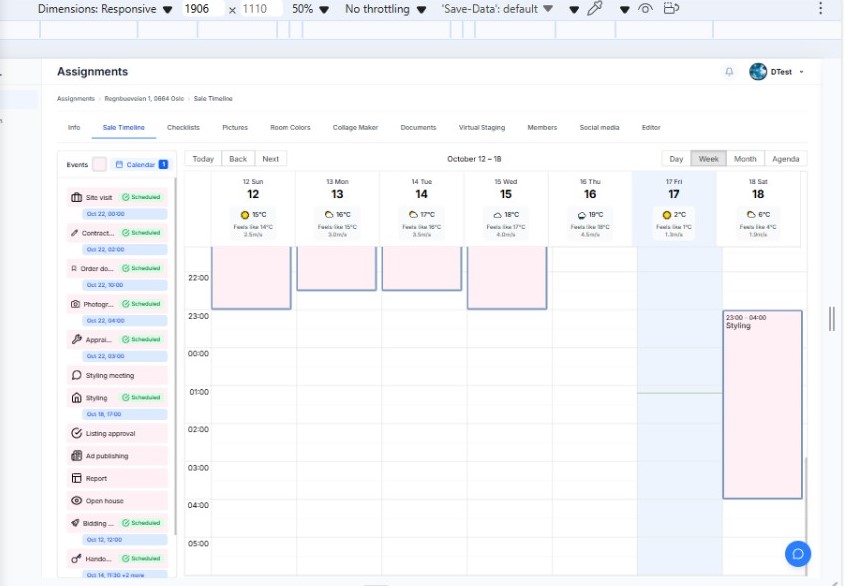The width and height of the screenshot is (844, 586).
Task: Switch to the Day view
Action: 676,159
